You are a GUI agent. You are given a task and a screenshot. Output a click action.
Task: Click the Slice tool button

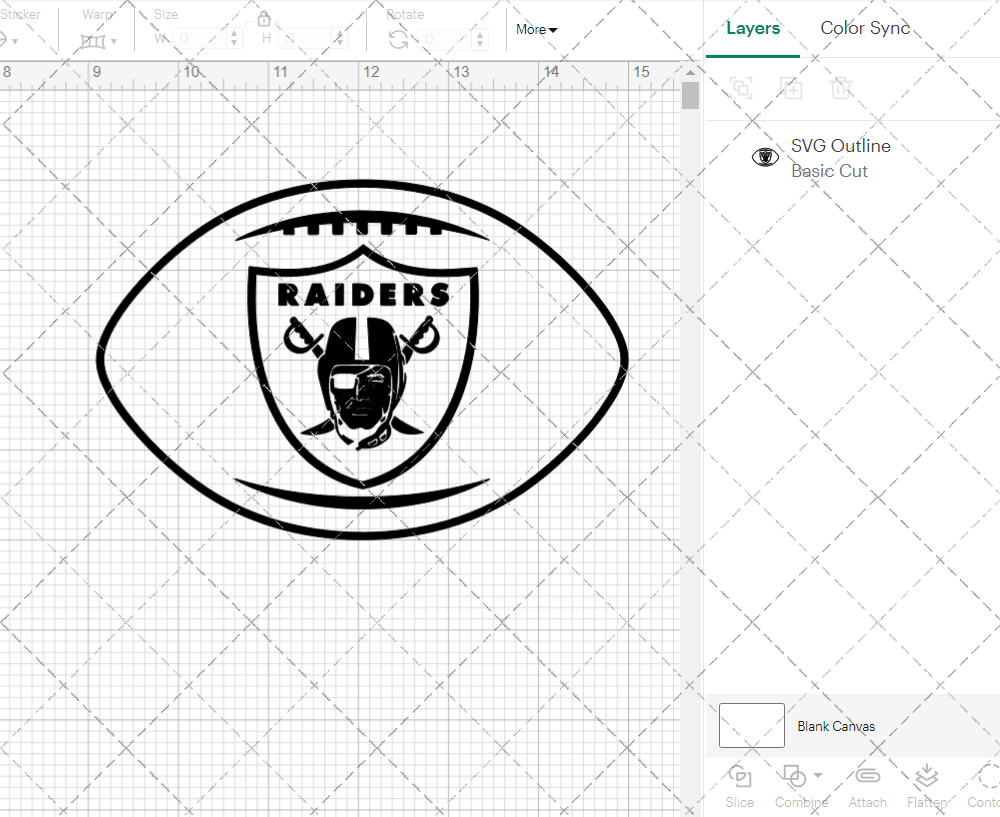(x=739, y=787)
